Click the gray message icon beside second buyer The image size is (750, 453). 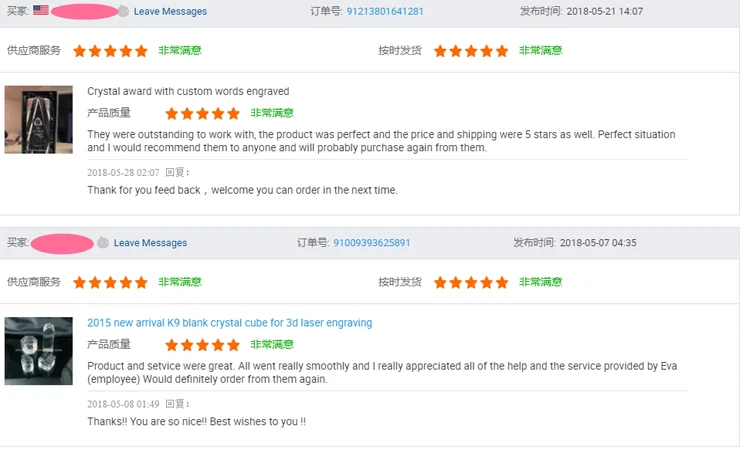(103, 243)
